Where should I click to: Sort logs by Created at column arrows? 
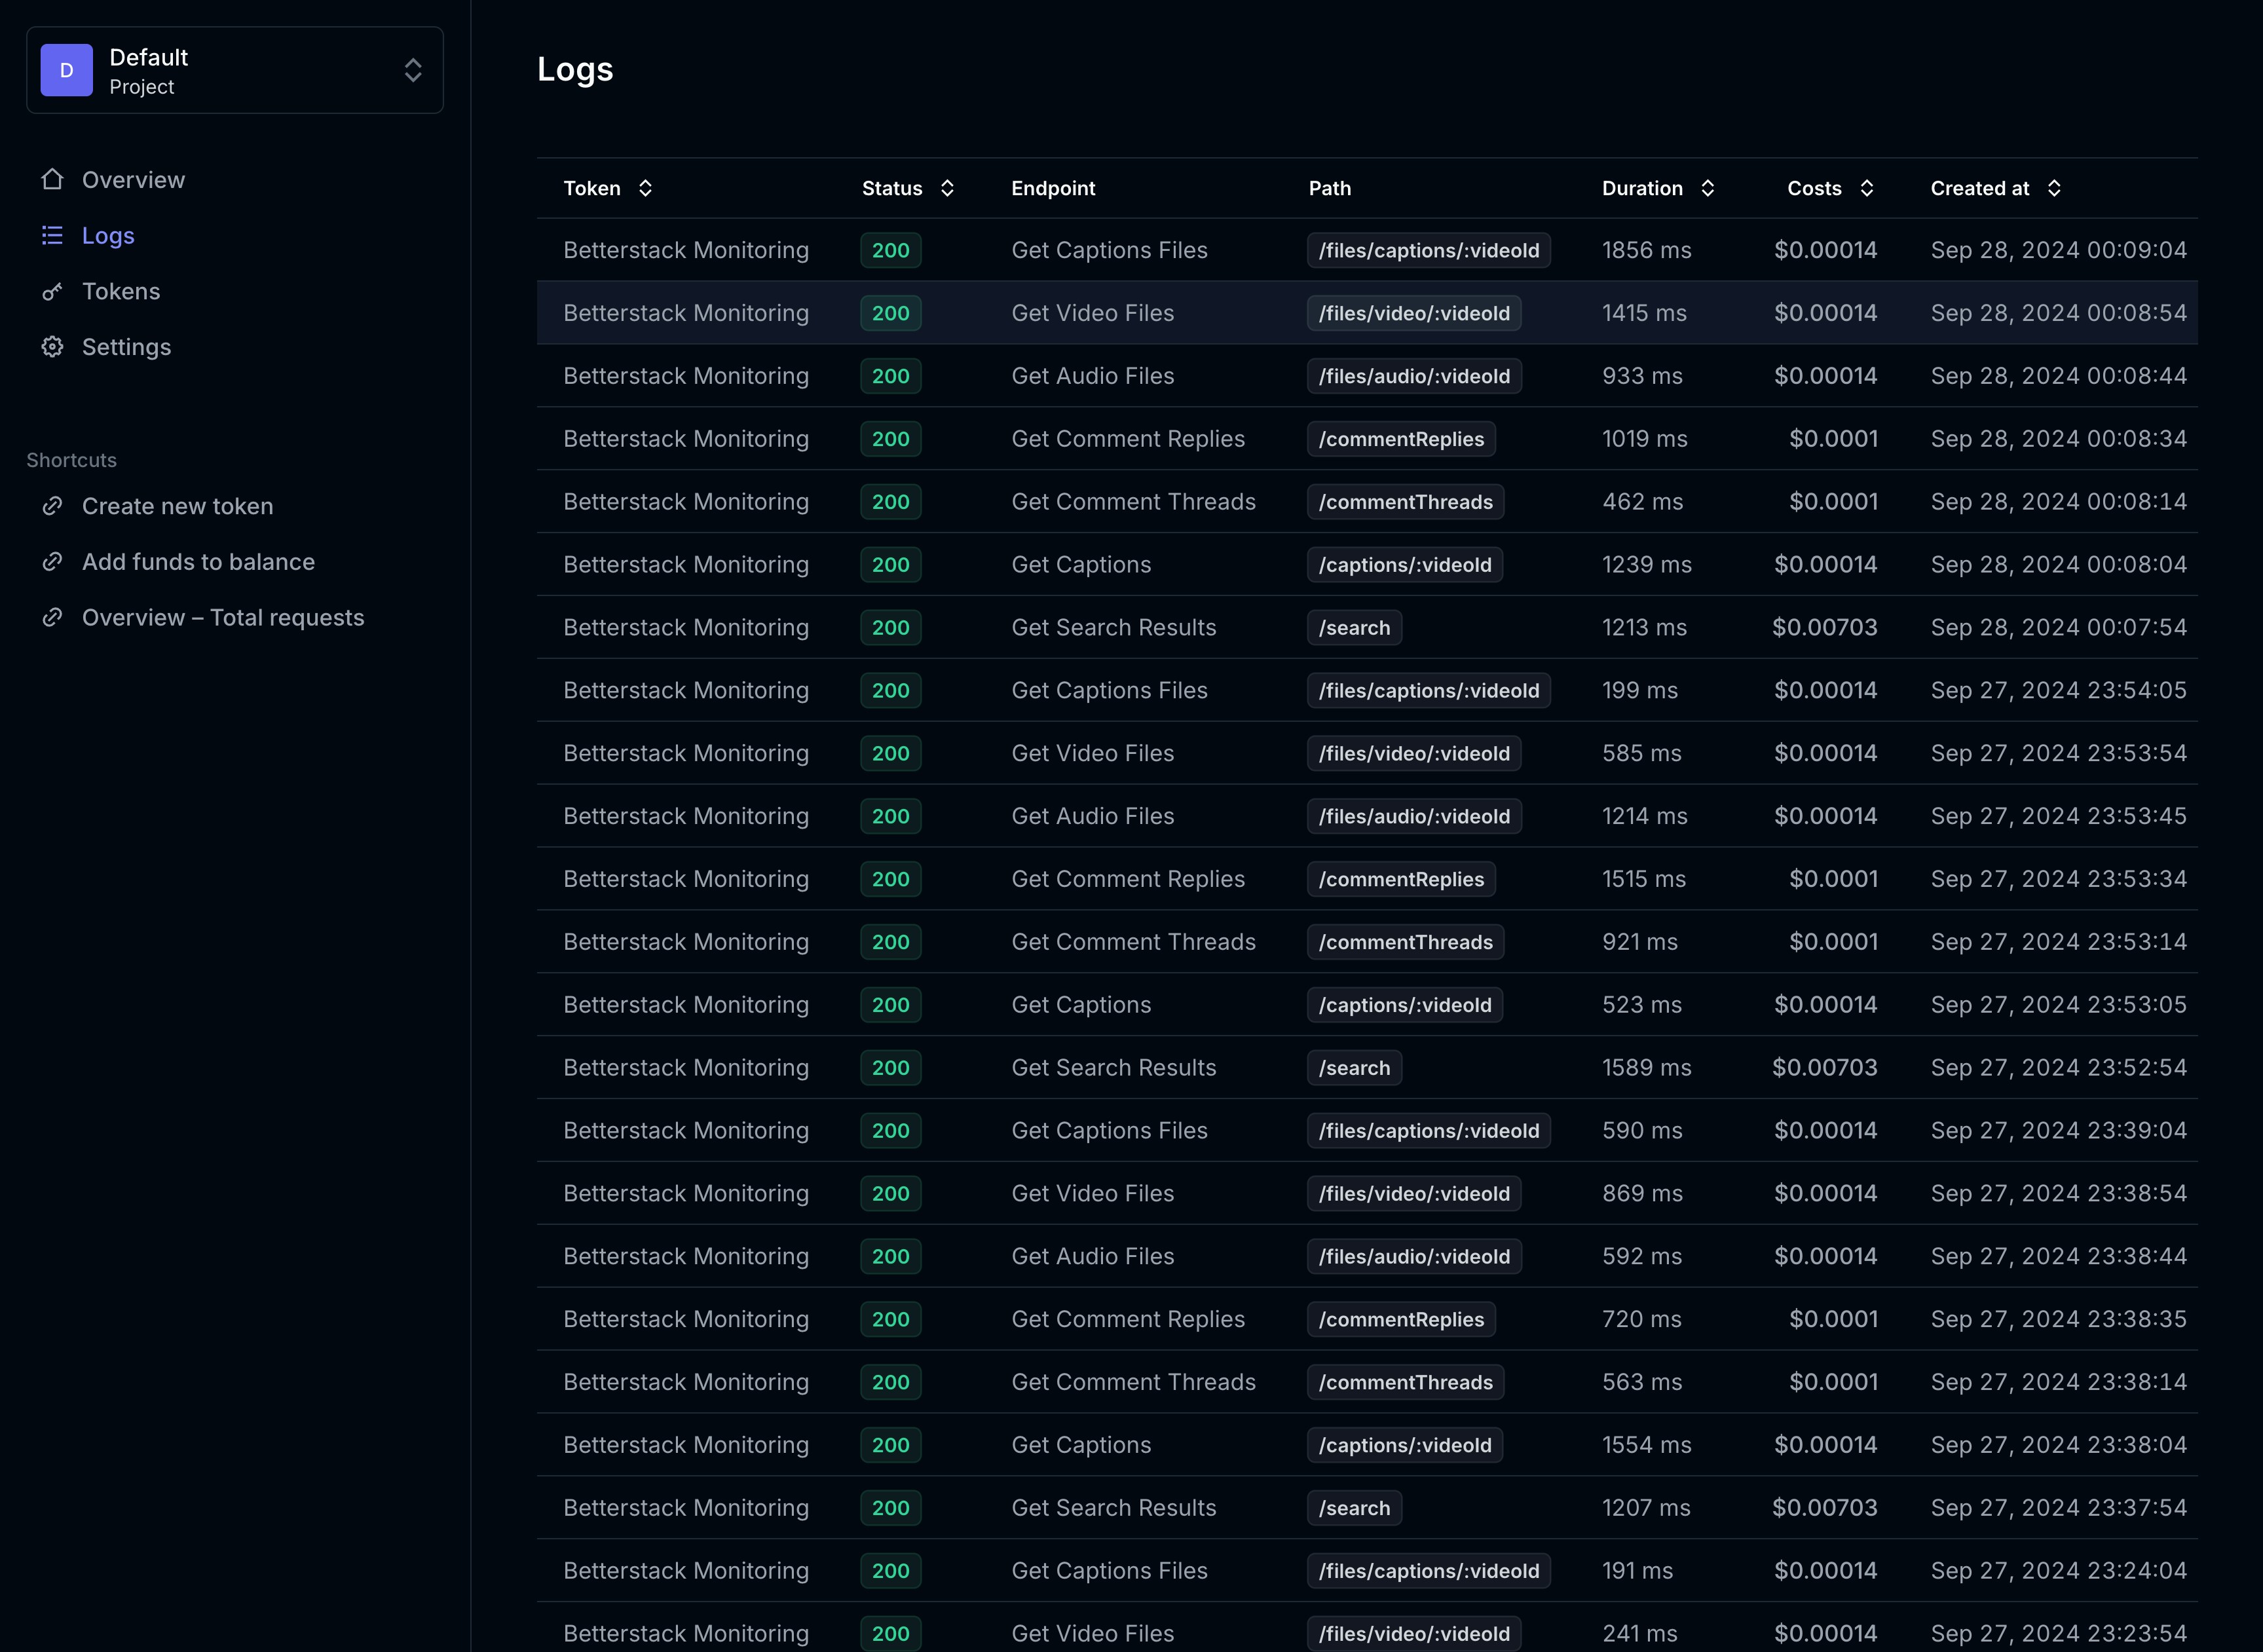[x=2053, y=188]
